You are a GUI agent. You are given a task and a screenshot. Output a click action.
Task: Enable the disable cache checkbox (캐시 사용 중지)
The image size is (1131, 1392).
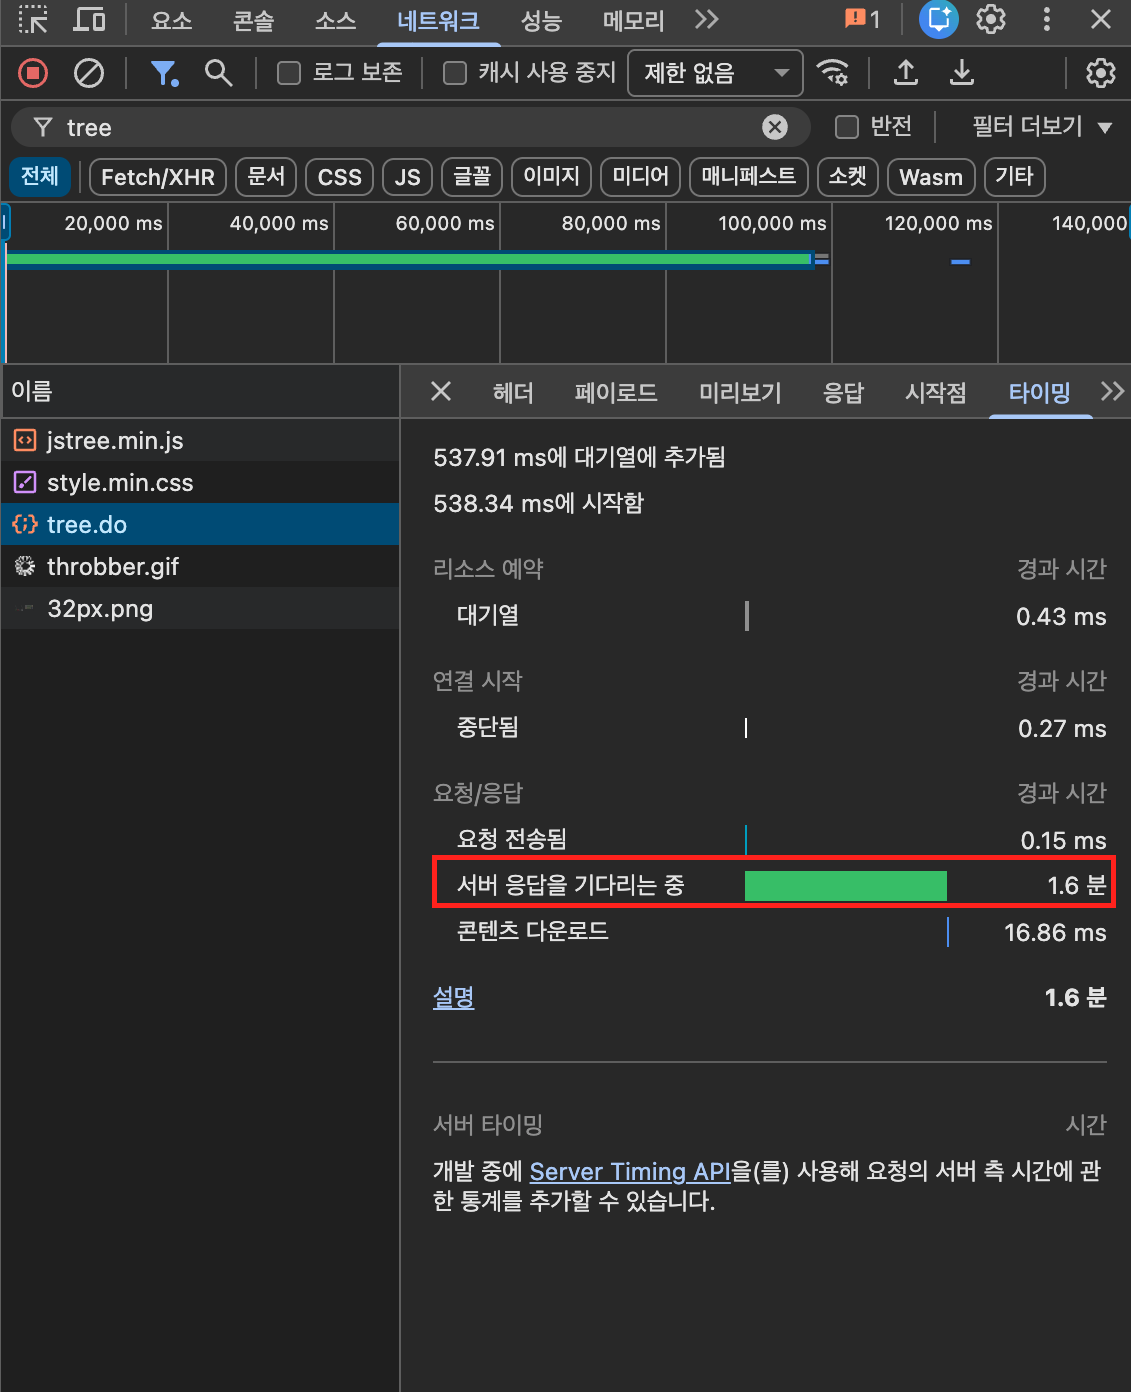point(455,72)
